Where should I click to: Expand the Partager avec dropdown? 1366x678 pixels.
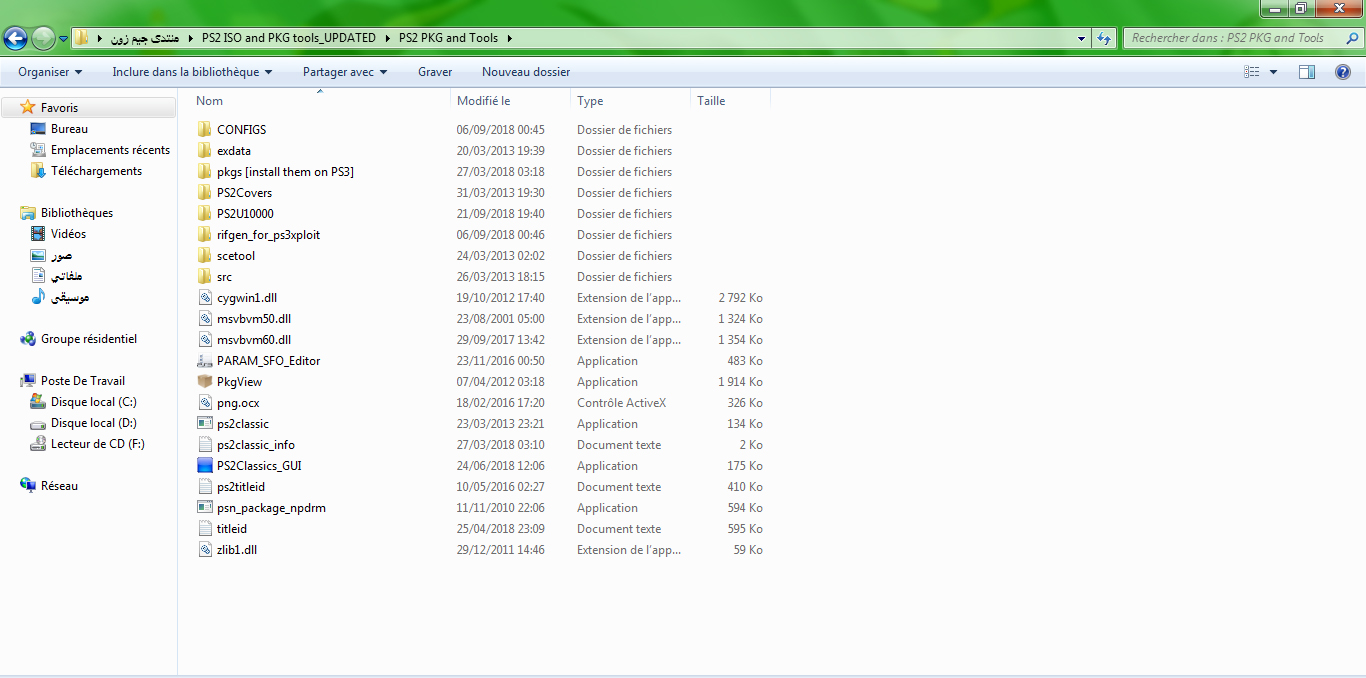(x=344, y=72)
